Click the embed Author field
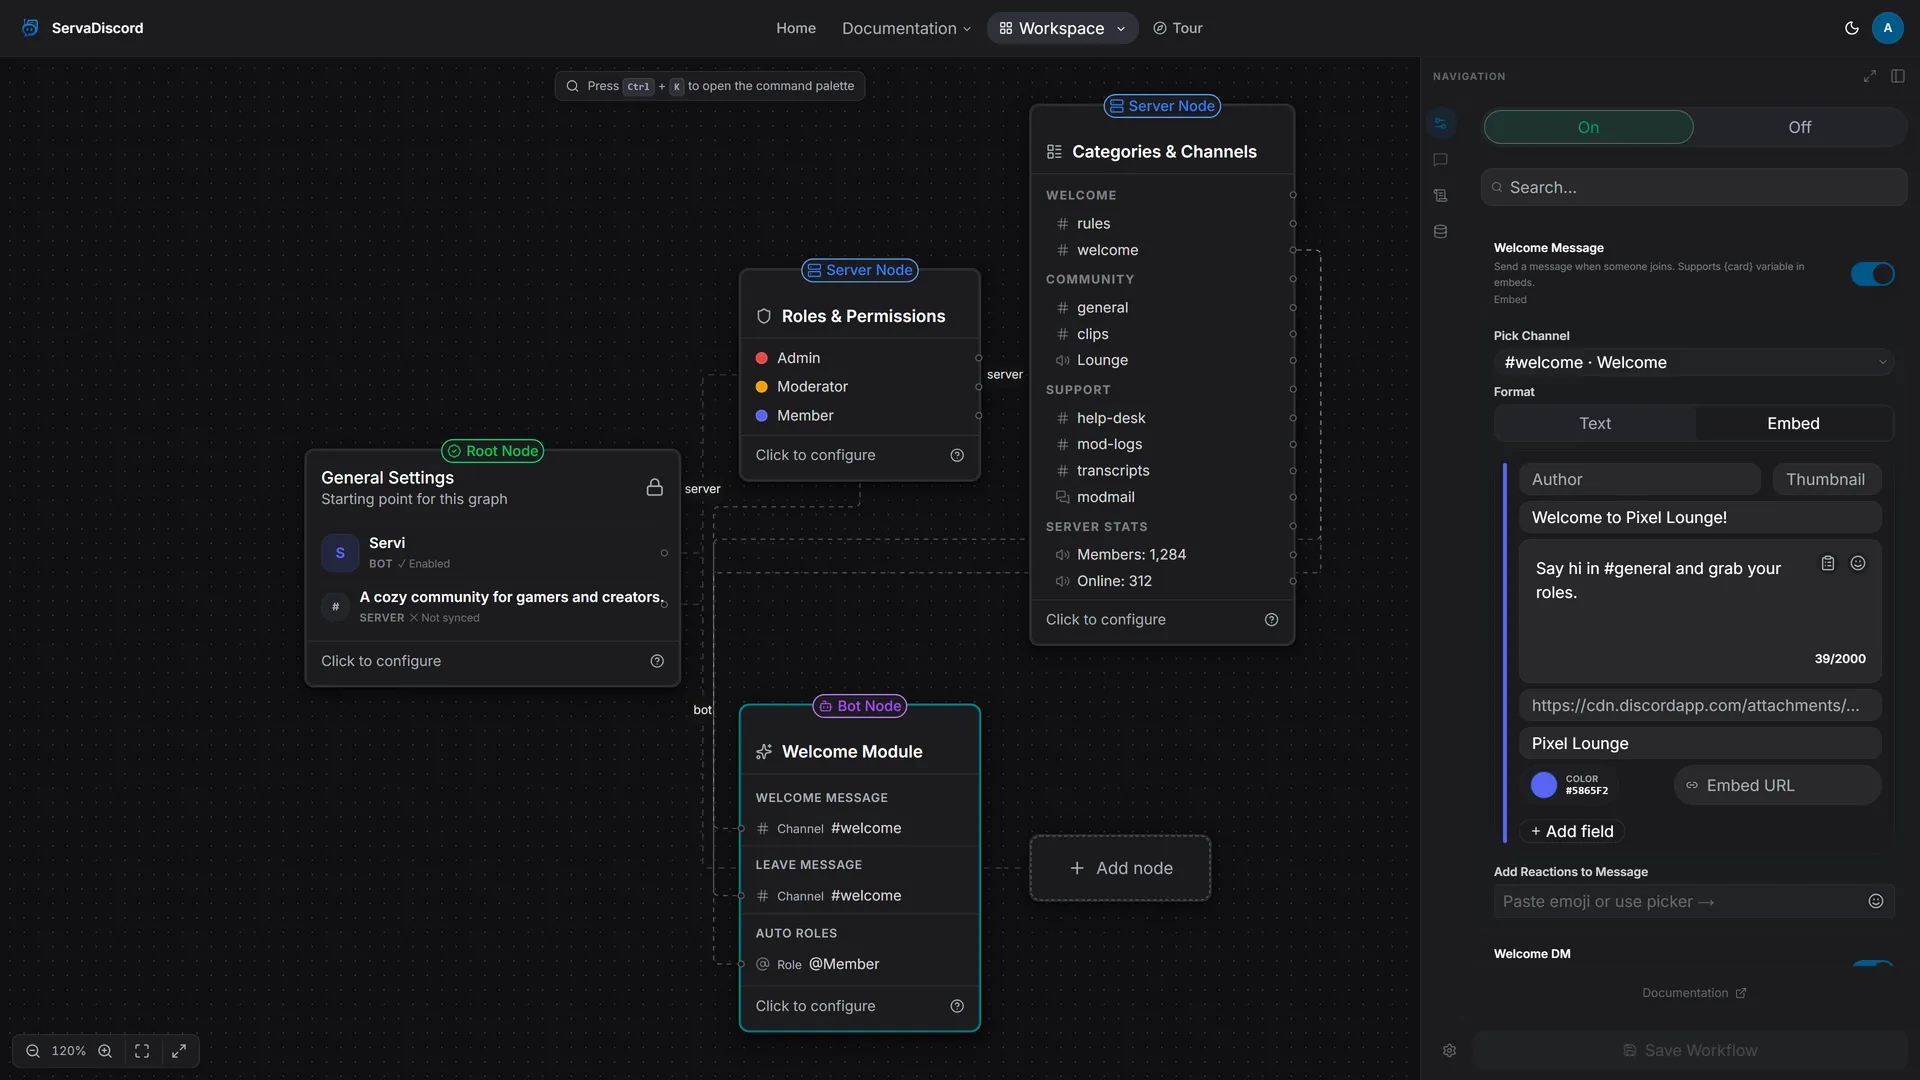Viewport: 1920px width, 1080px height. pos(1639,479)
